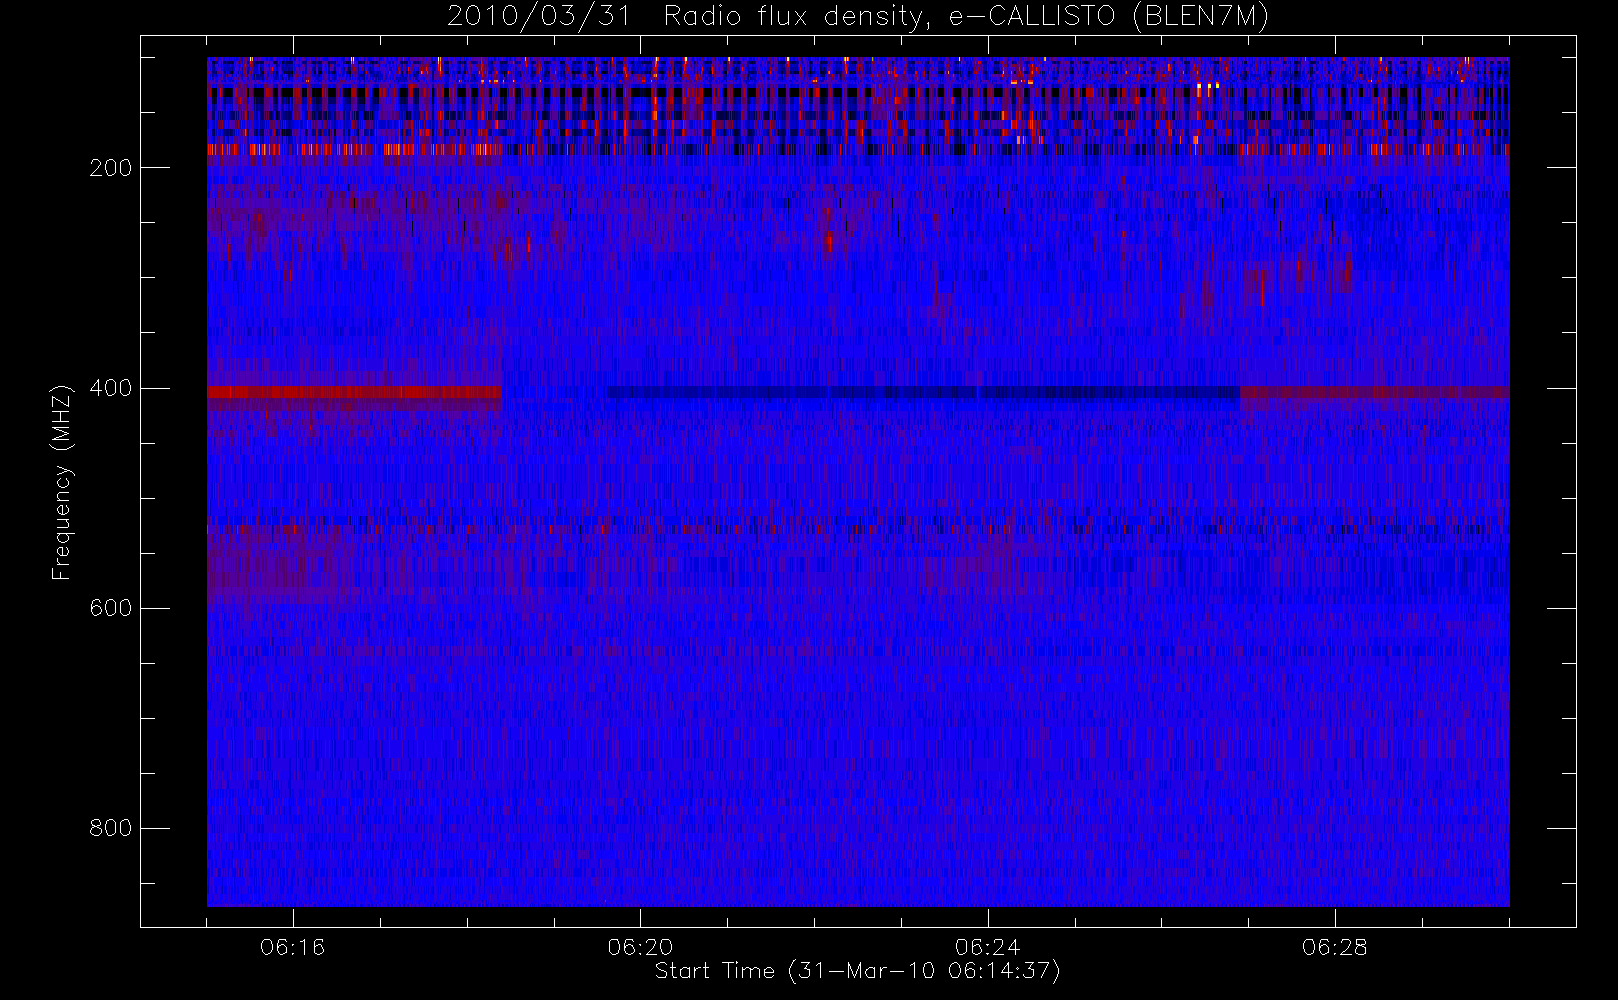Select the 800 frequency tick label
The height and width of the screenshot is (1000, 1618).
click(x=111, y=828)
